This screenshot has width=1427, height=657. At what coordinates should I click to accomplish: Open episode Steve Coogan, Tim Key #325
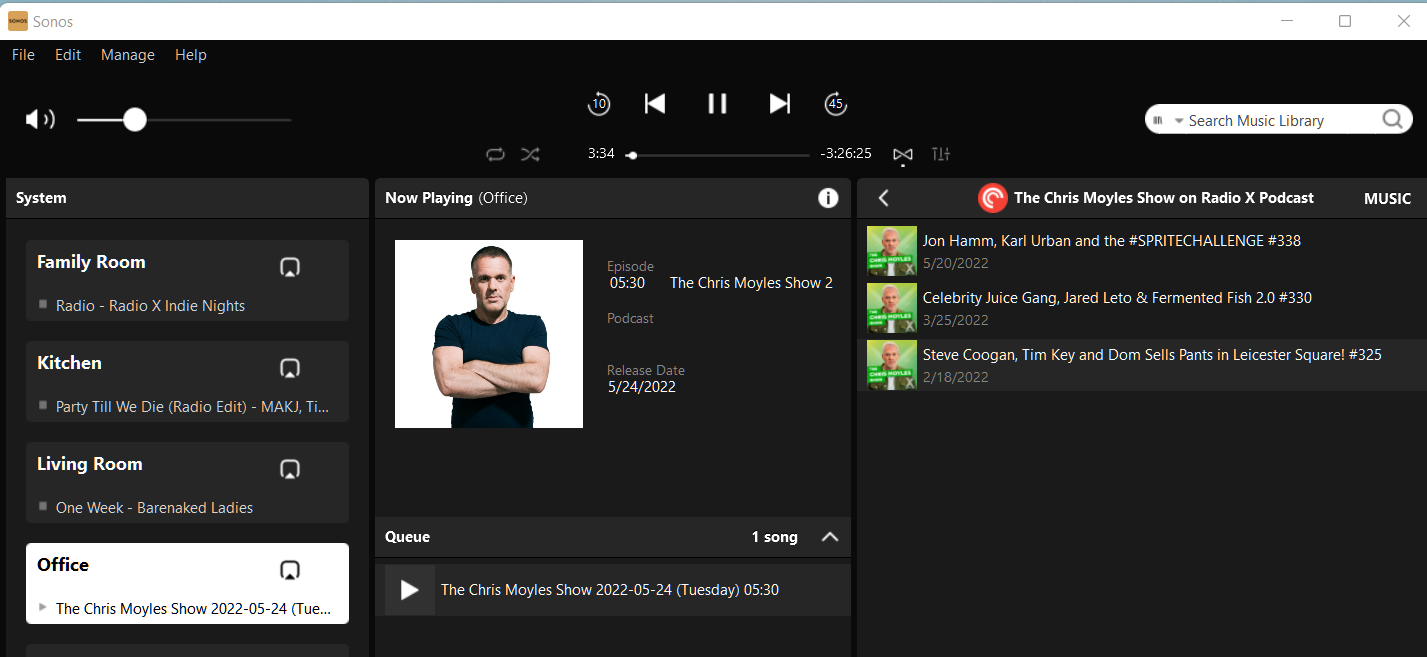point(1142,365)
